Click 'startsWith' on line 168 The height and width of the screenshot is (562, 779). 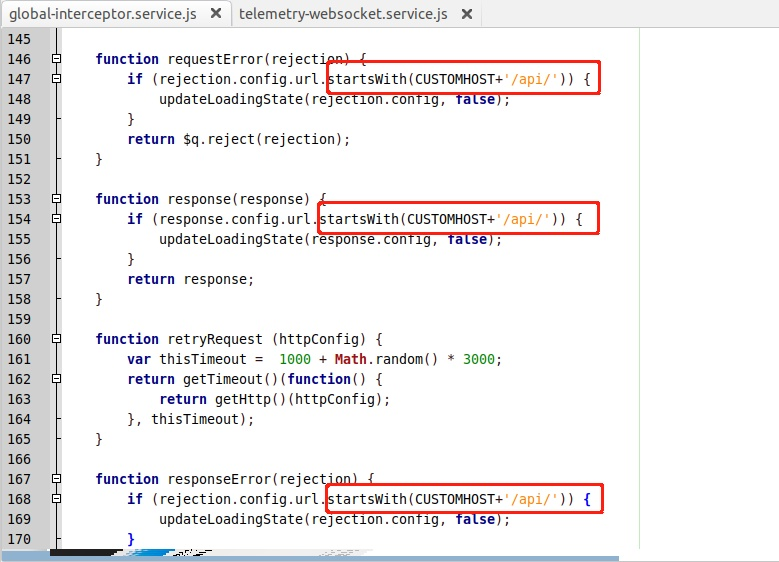pyautogui.click(x=368, y=499)
